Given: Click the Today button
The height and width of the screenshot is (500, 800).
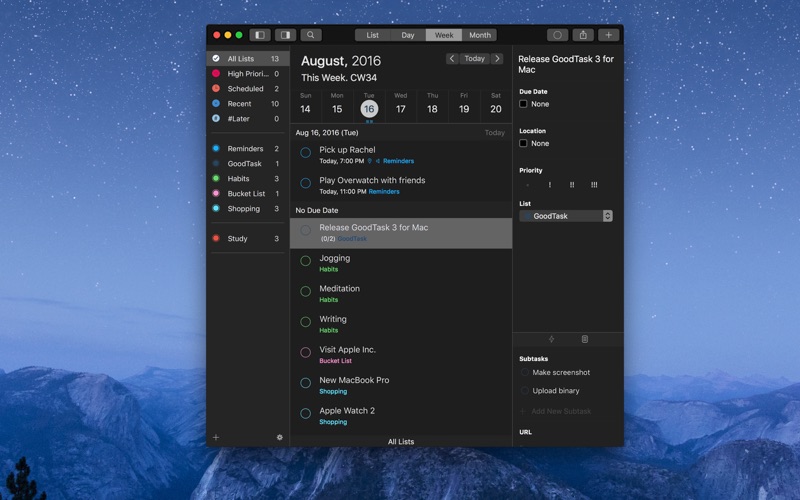Looking at the screenshot, I should 474,59.
